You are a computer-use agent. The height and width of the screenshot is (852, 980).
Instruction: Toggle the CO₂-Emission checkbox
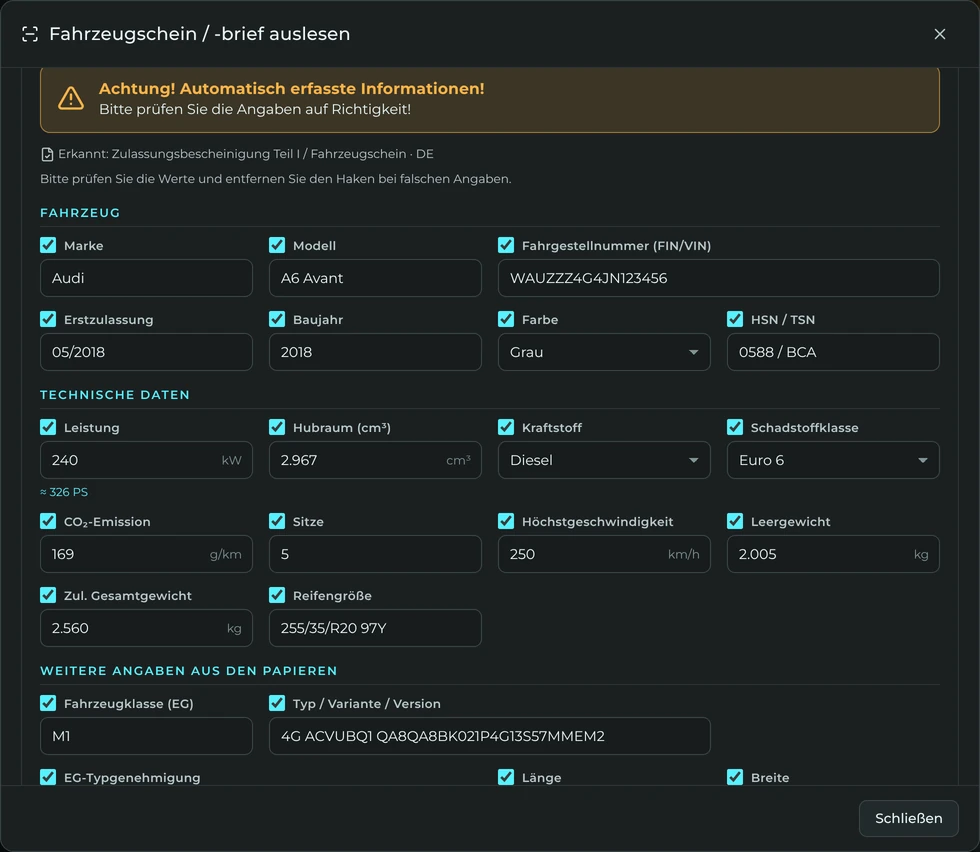pos(48,521)
